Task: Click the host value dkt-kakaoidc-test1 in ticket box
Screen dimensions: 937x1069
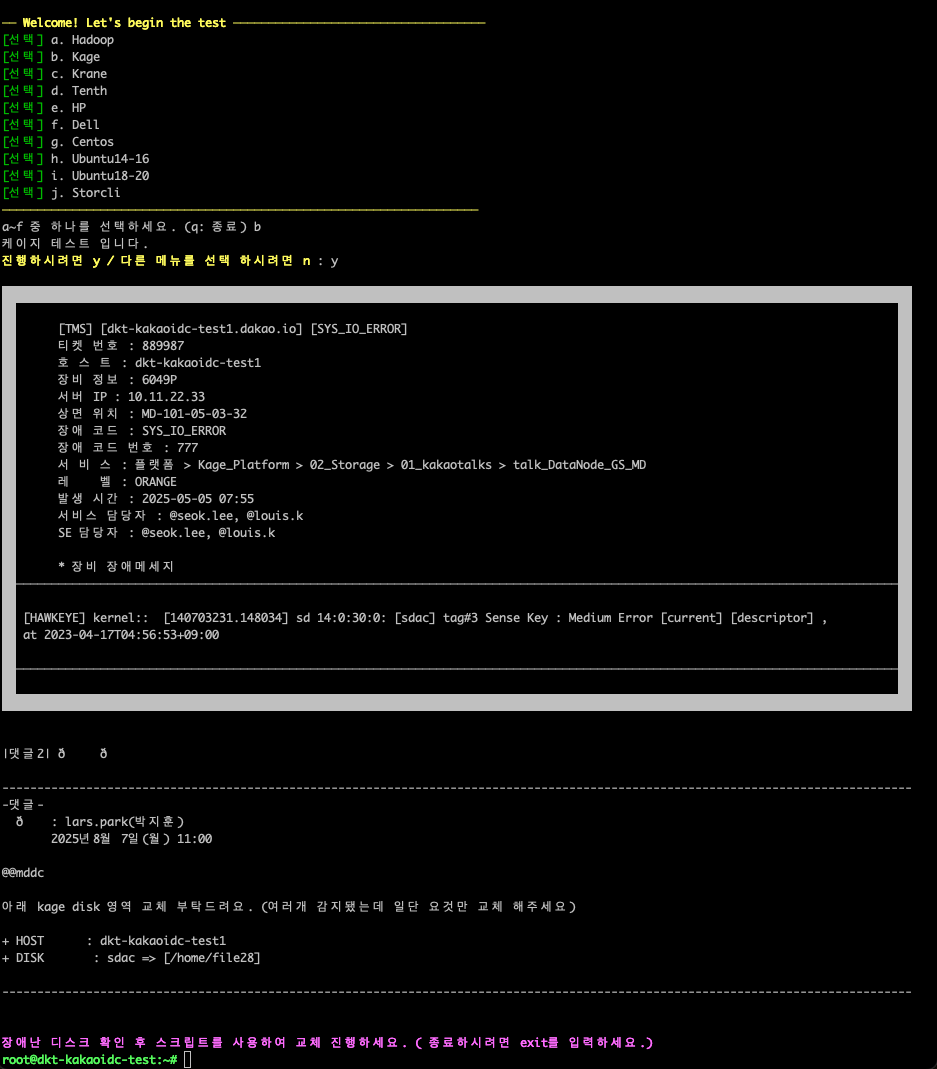Action: 198,363
